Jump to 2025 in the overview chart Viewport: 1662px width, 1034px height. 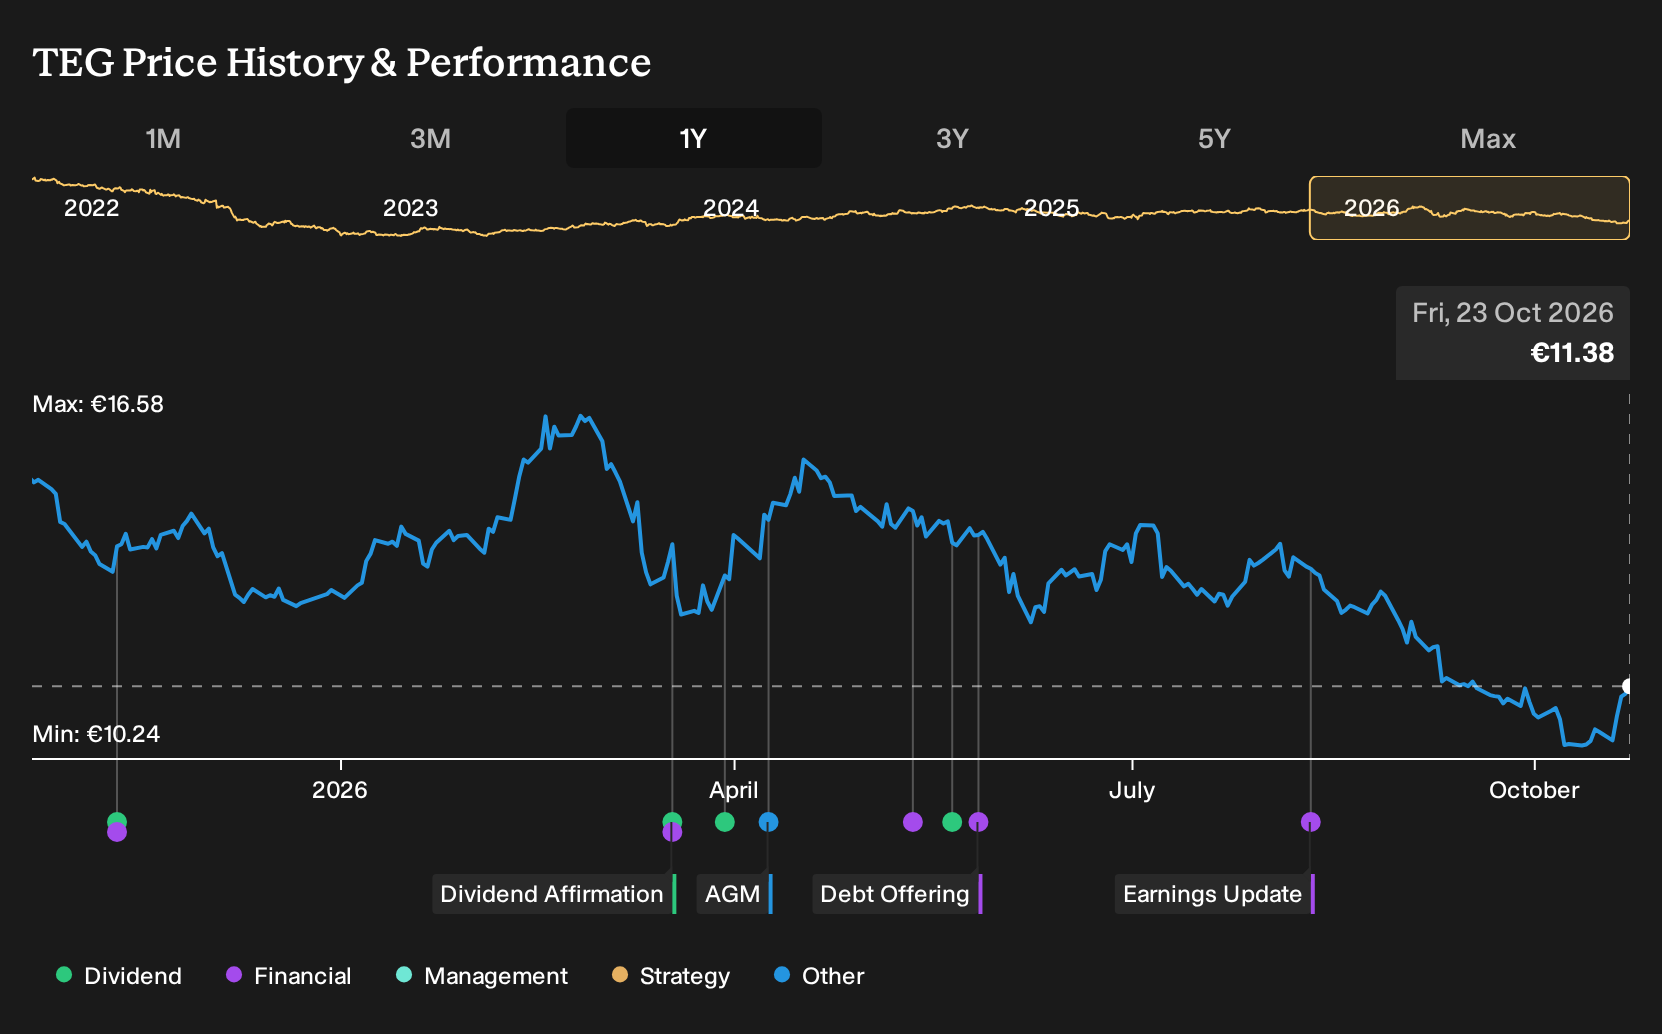[x=1051, y=208]
